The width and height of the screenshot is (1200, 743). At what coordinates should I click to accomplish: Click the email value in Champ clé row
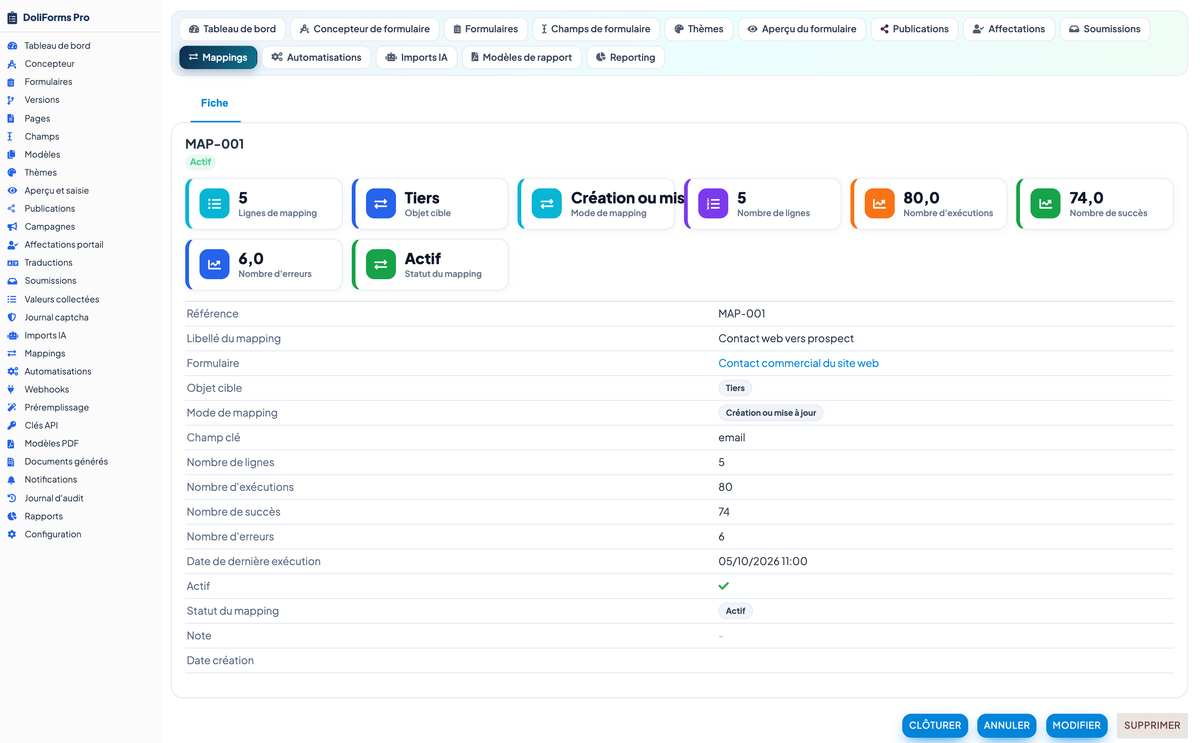click(x=732, y=438)
